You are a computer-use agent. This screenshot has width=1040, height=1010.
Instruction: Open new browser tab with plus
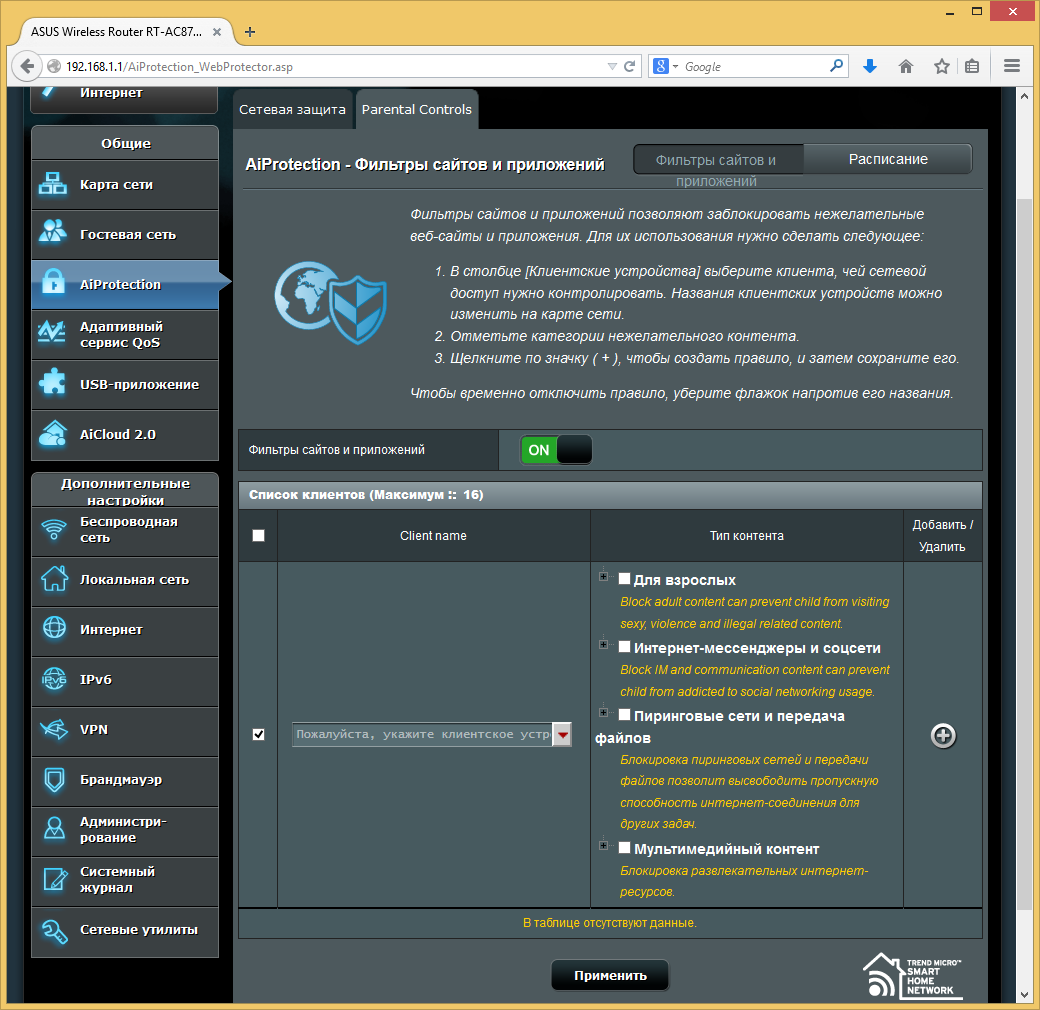(250, 32)
